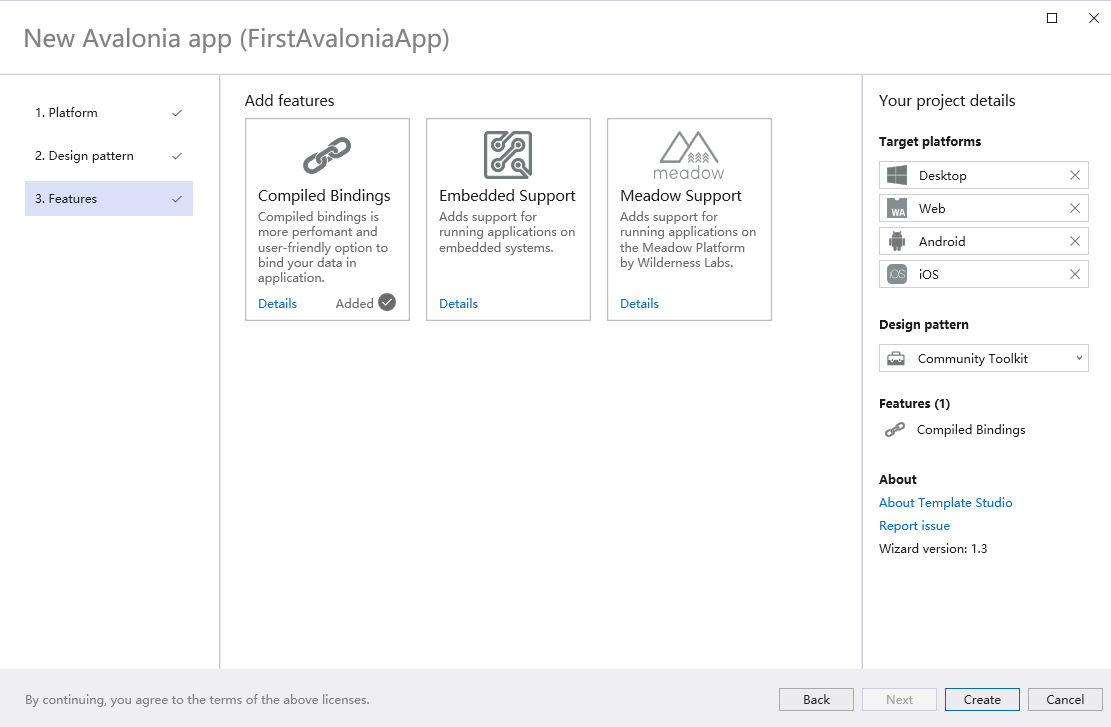This screenshot has height=727, width=1111.
Task: Open the Community Toolkit design pattern dropdown
Action: tap(984, 358)
